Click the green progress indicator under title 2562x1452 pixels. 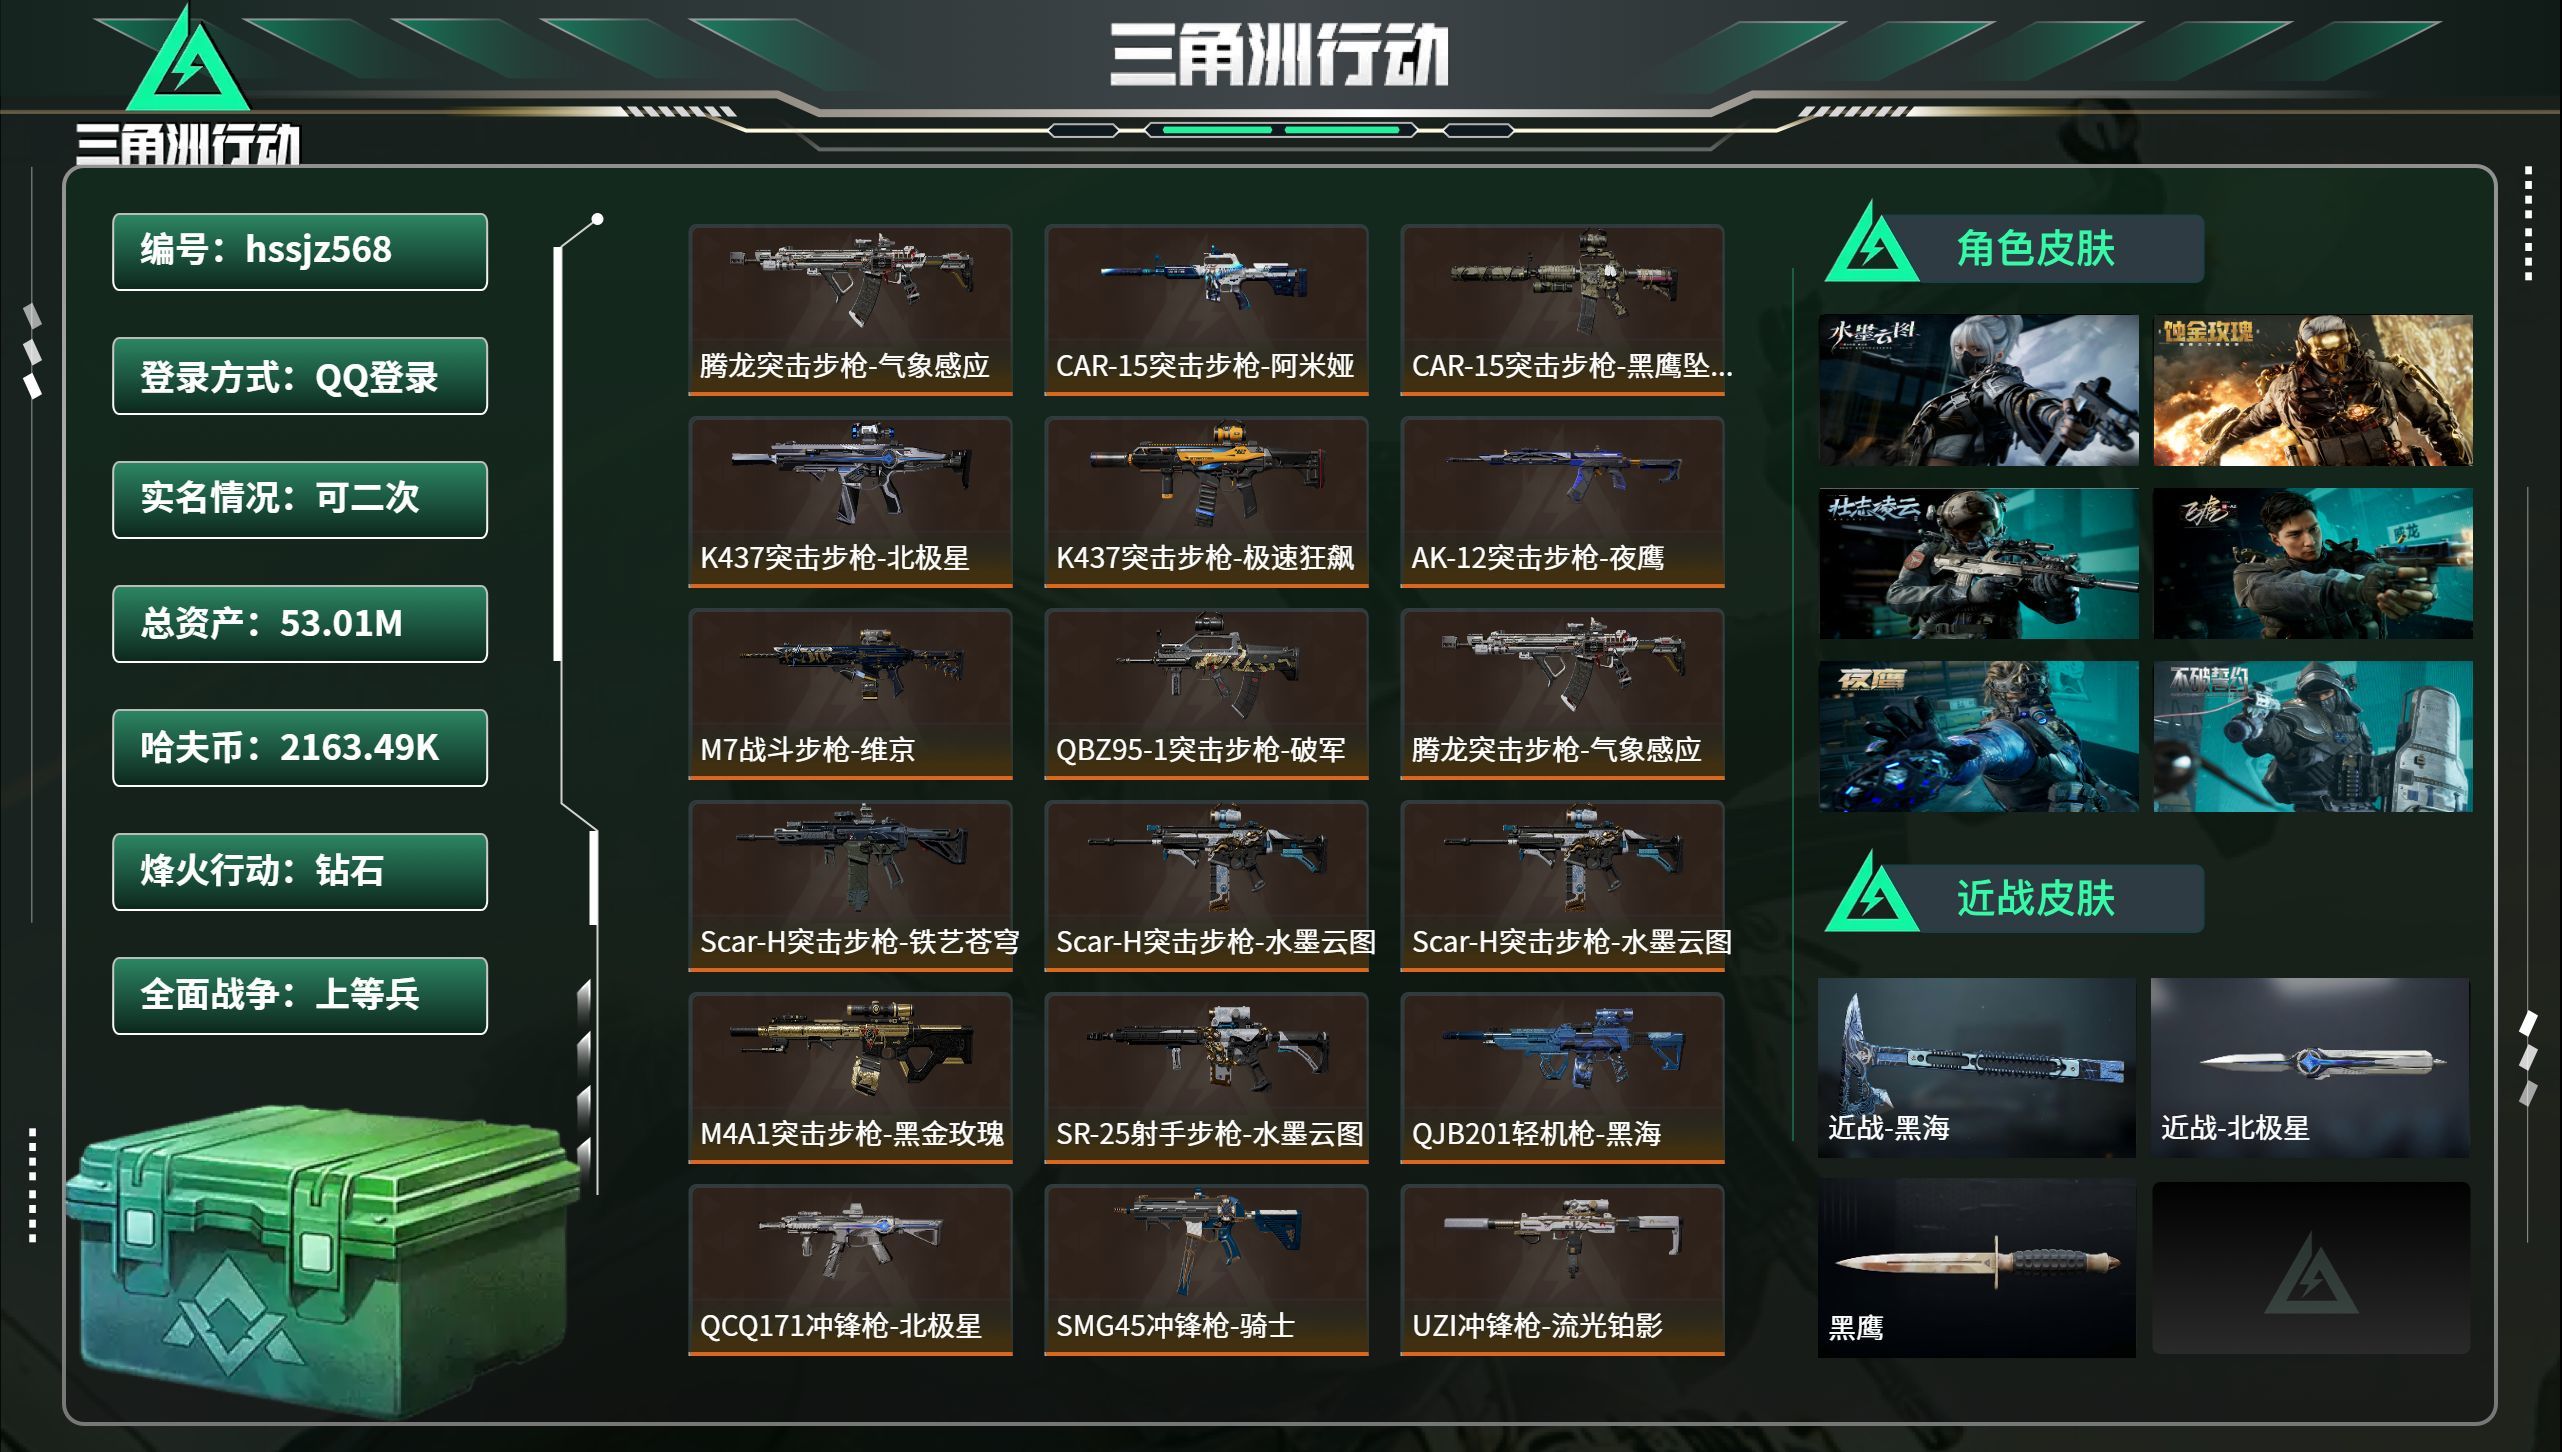pos(1281,130)
